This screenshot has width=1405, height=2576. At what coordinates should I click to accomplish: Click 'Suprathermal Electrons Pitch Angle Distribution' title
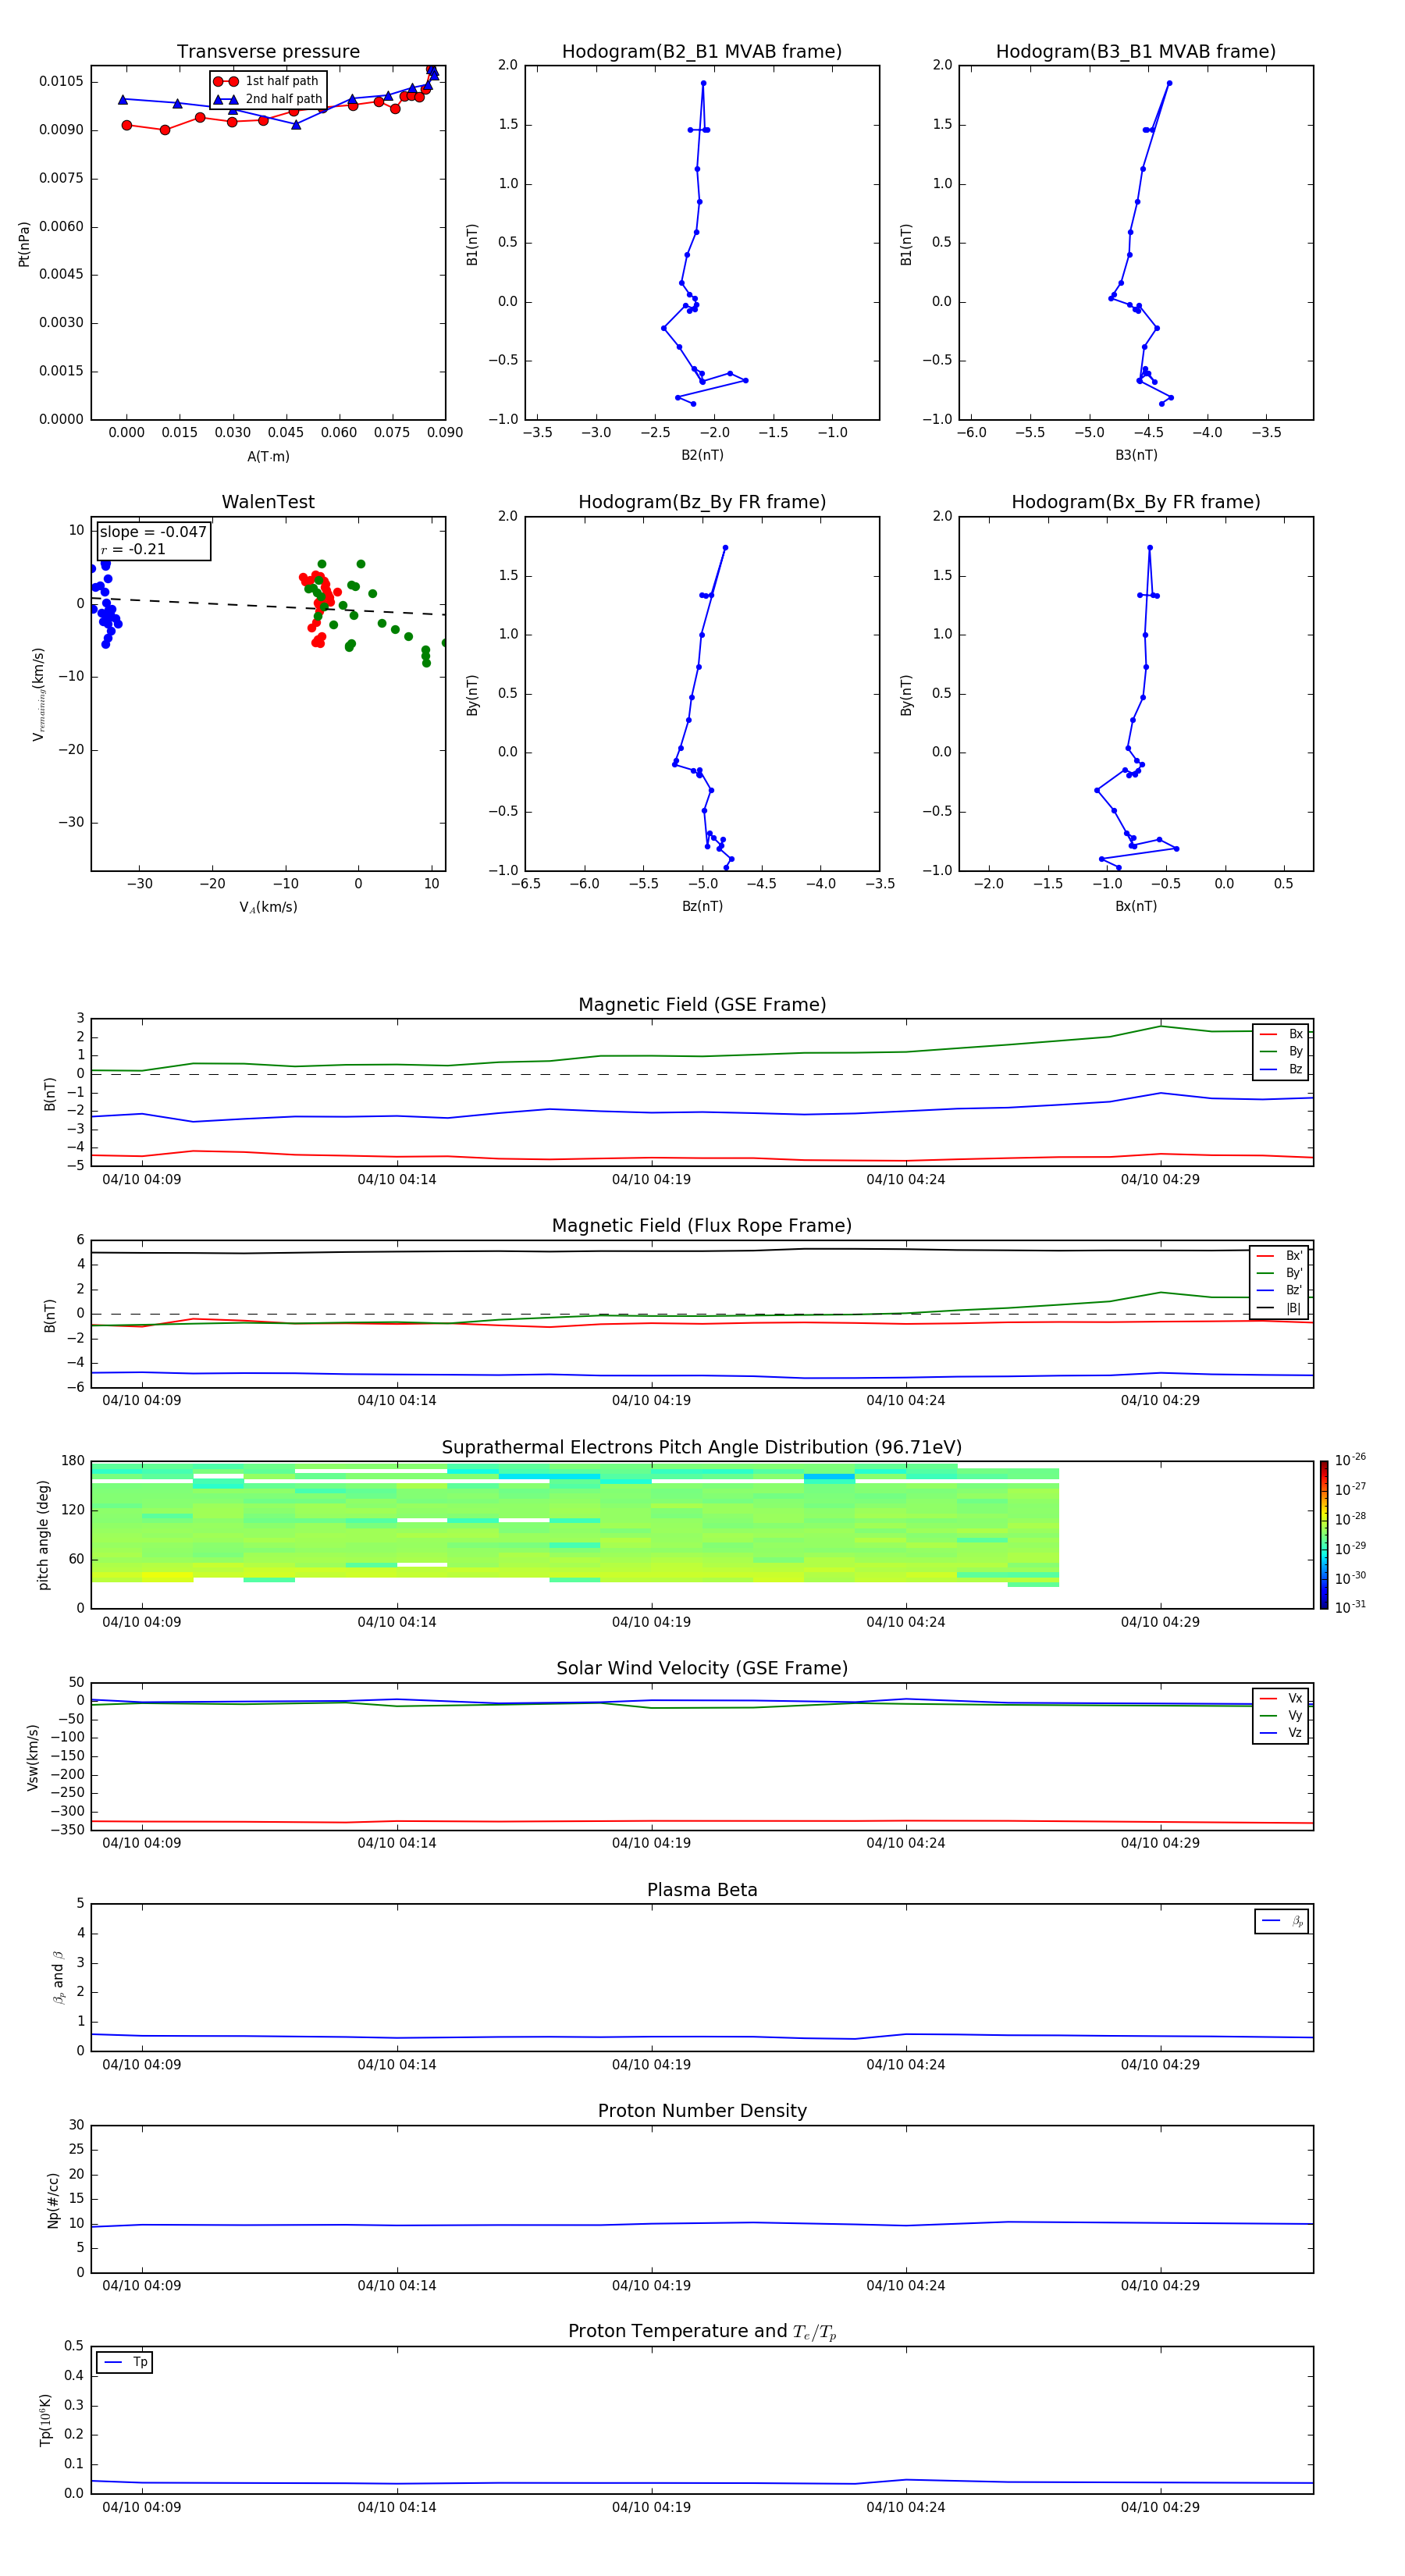coord(702,1447)
